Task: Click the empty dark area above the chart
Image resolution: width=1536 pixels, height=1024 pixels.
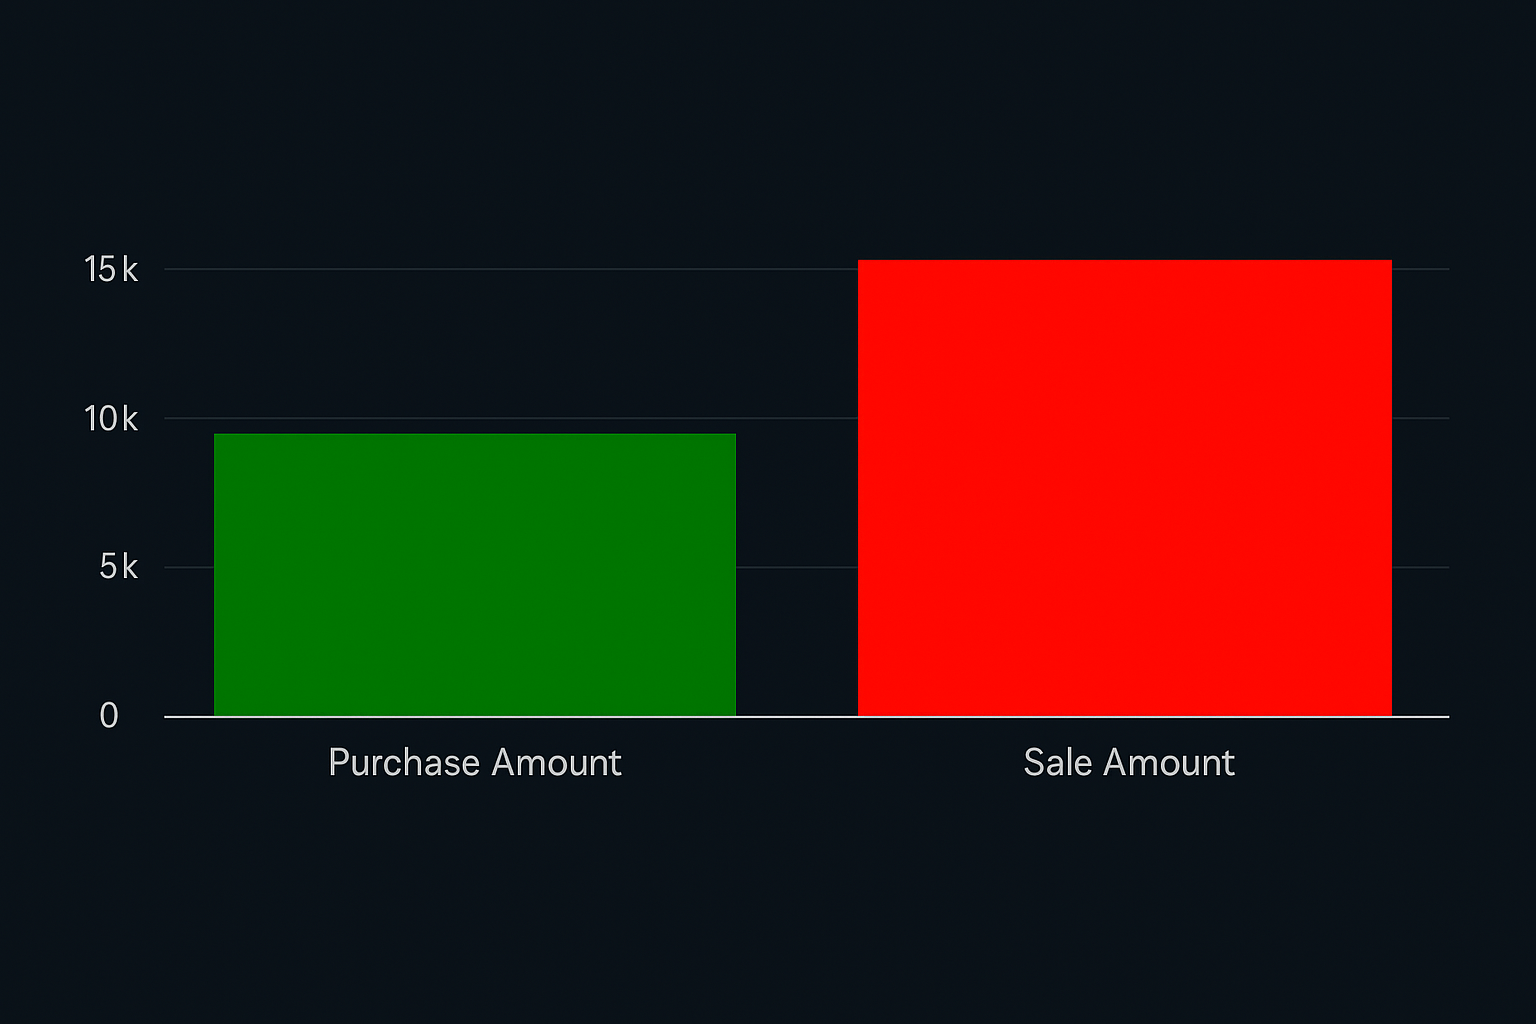Action: (768, 120)
